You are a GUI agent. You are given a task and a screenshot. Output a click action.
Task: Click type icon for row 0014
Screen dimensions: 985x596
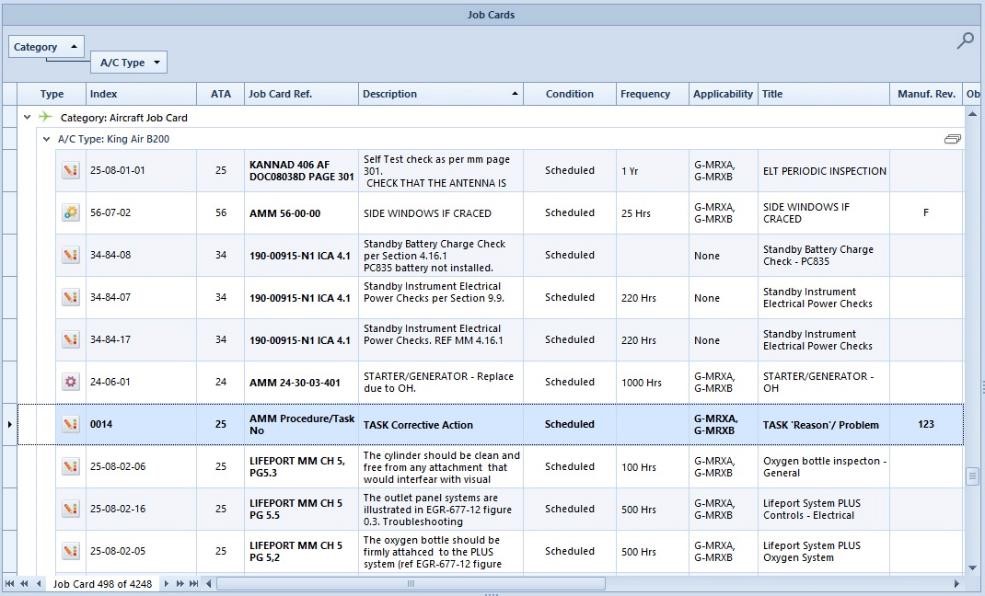tap(71, 425)
